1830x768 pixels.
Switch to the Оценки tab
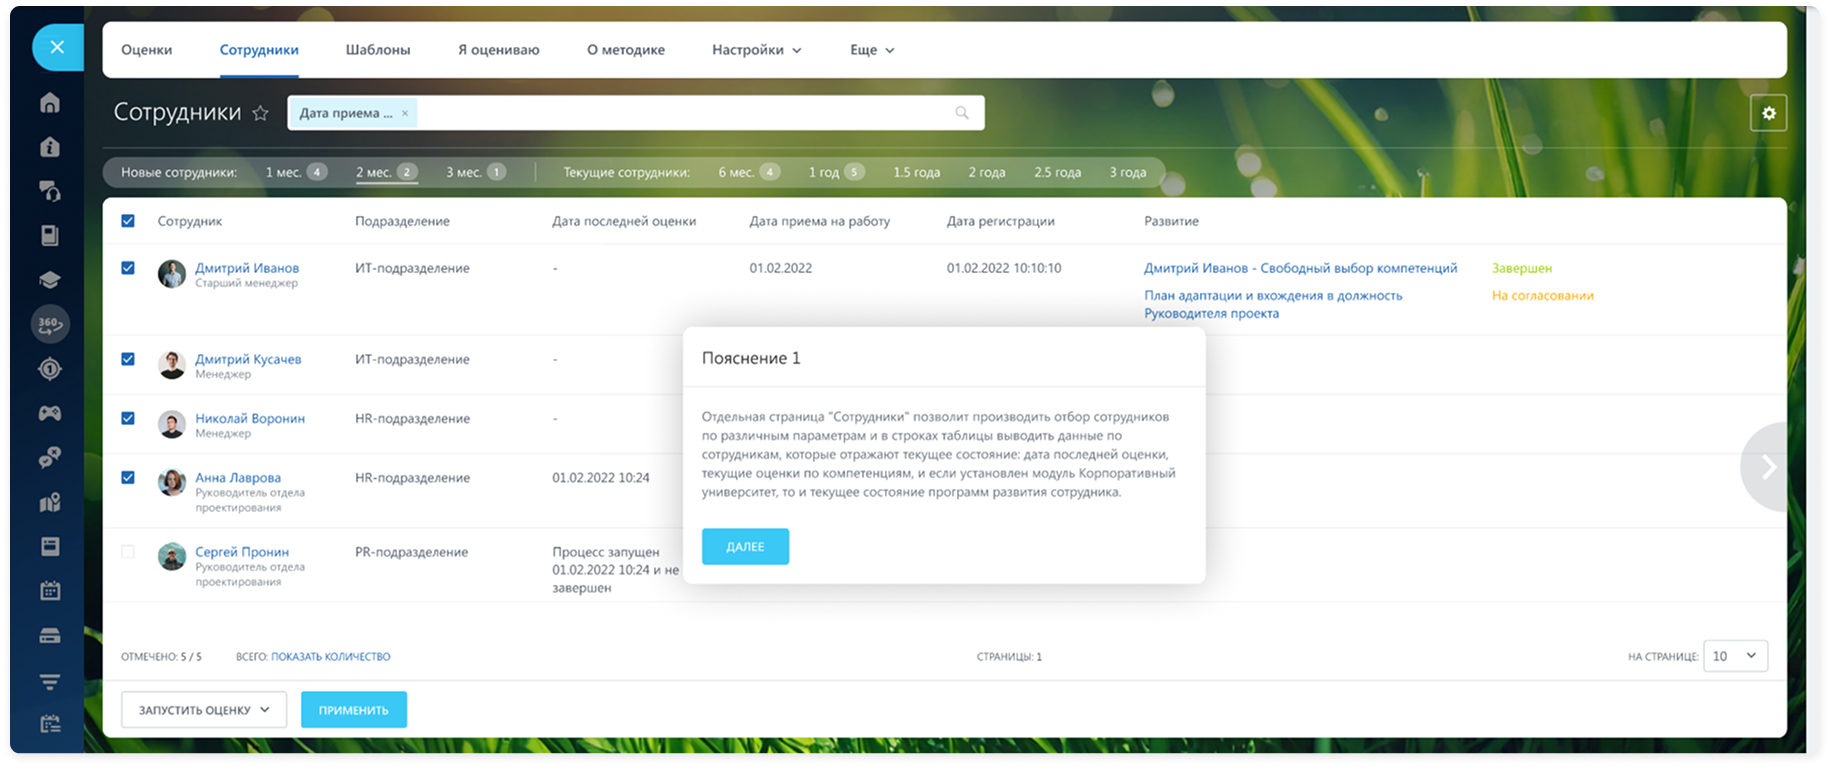coord(147,50)
